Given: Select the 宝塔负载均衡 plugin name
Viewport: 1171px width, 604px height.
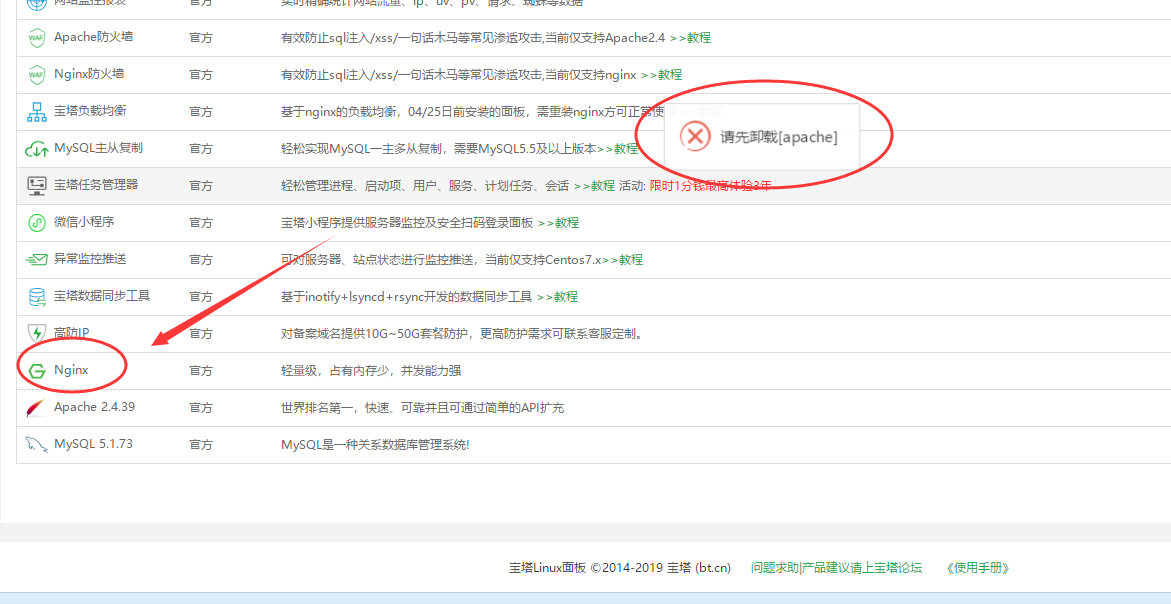Looking at the screenshot, I should pyautogui.click(x=90, y=110).
